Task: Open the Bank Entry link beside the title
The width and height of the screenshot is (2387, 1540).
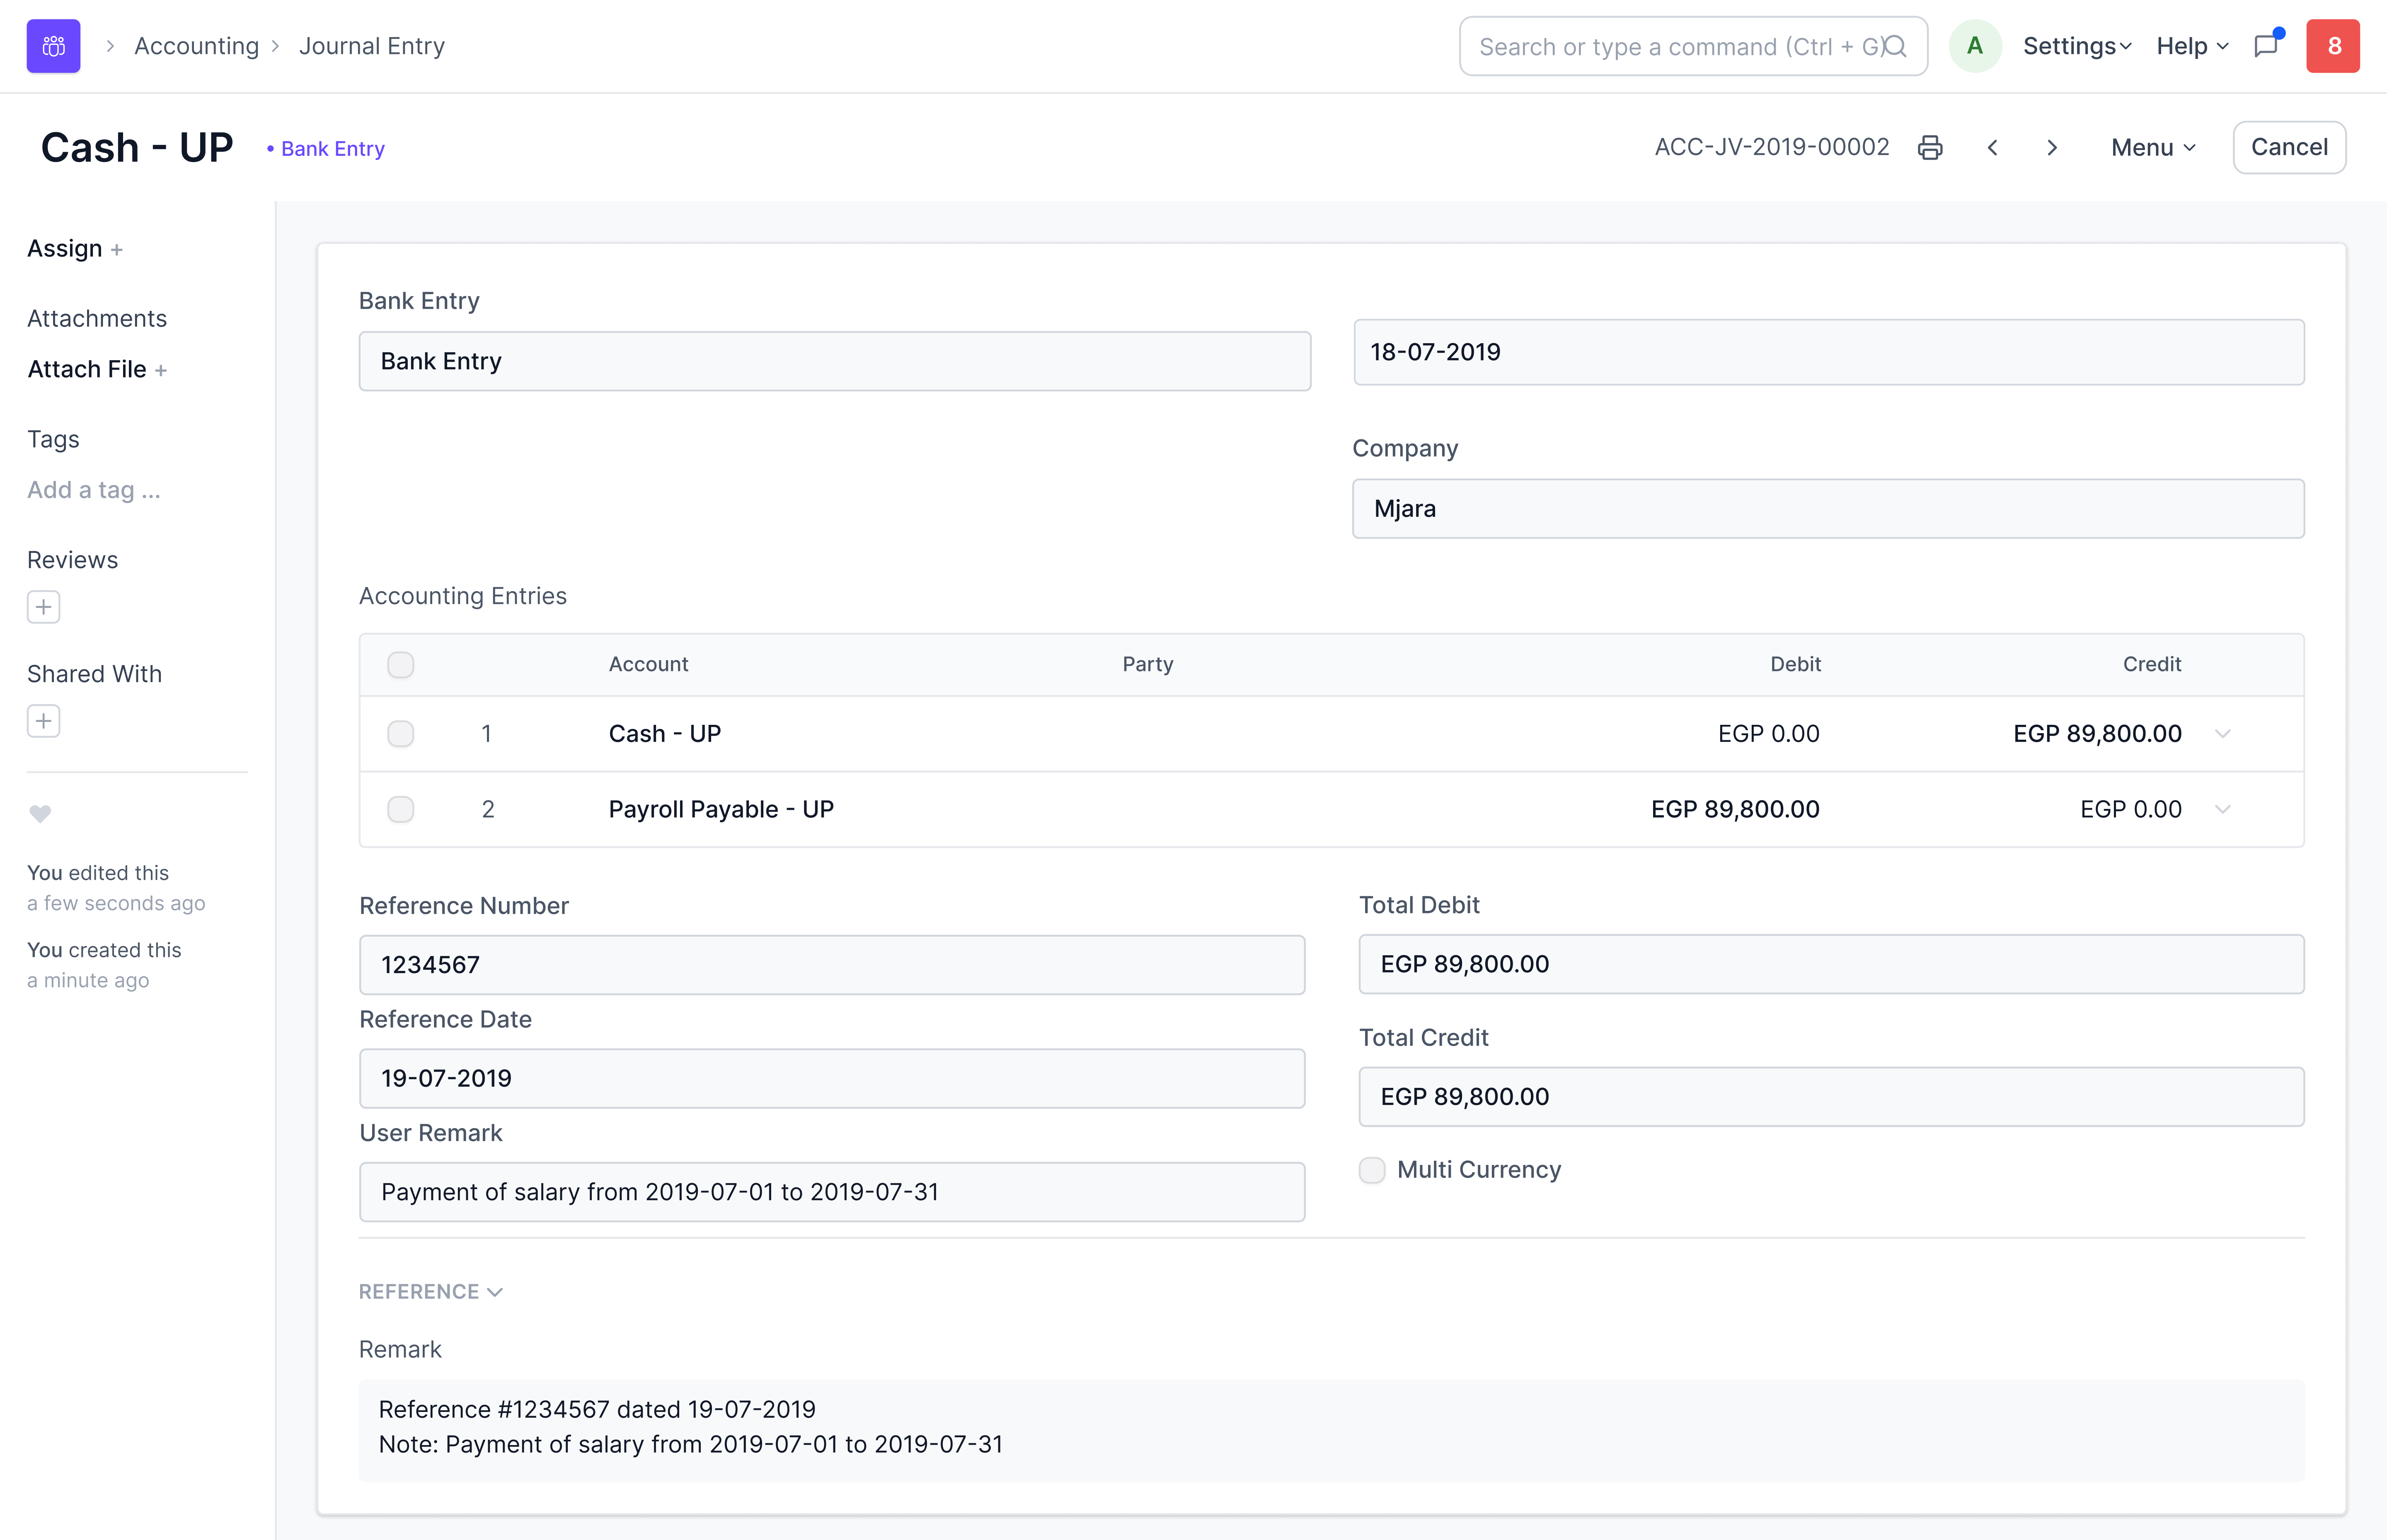Action: coord(331,148)
